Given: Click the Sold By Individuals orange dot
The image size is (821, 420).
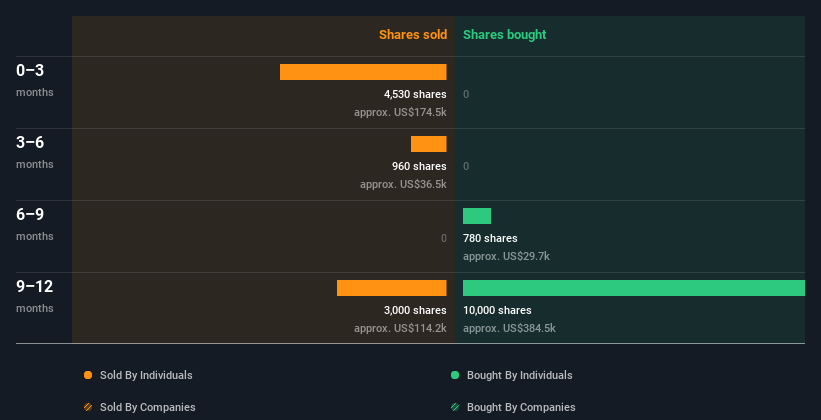Looking at the screenshot, I should [88, 375].
